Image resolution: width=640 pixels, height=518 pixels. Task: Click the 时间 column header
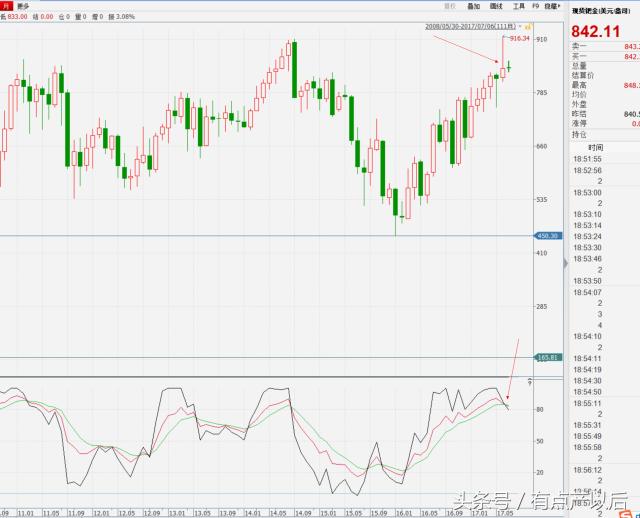596,147
